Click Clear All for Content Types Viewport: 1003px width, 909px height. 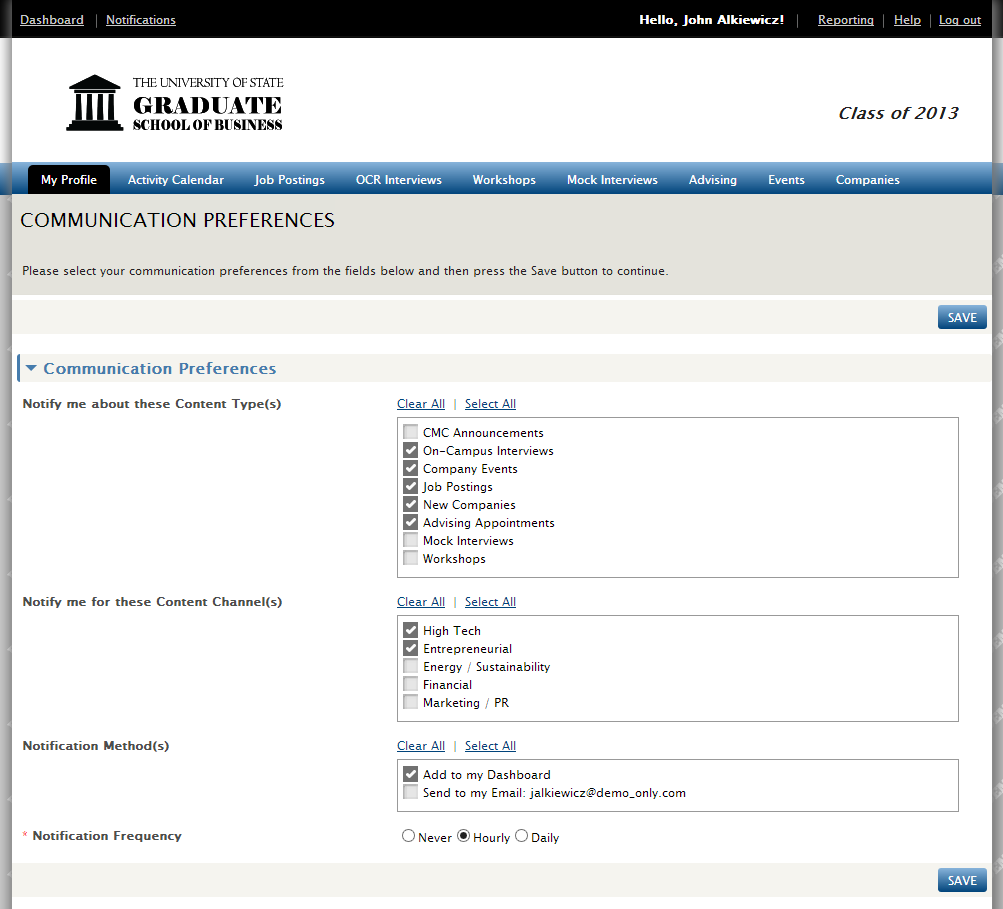[421, 404]
